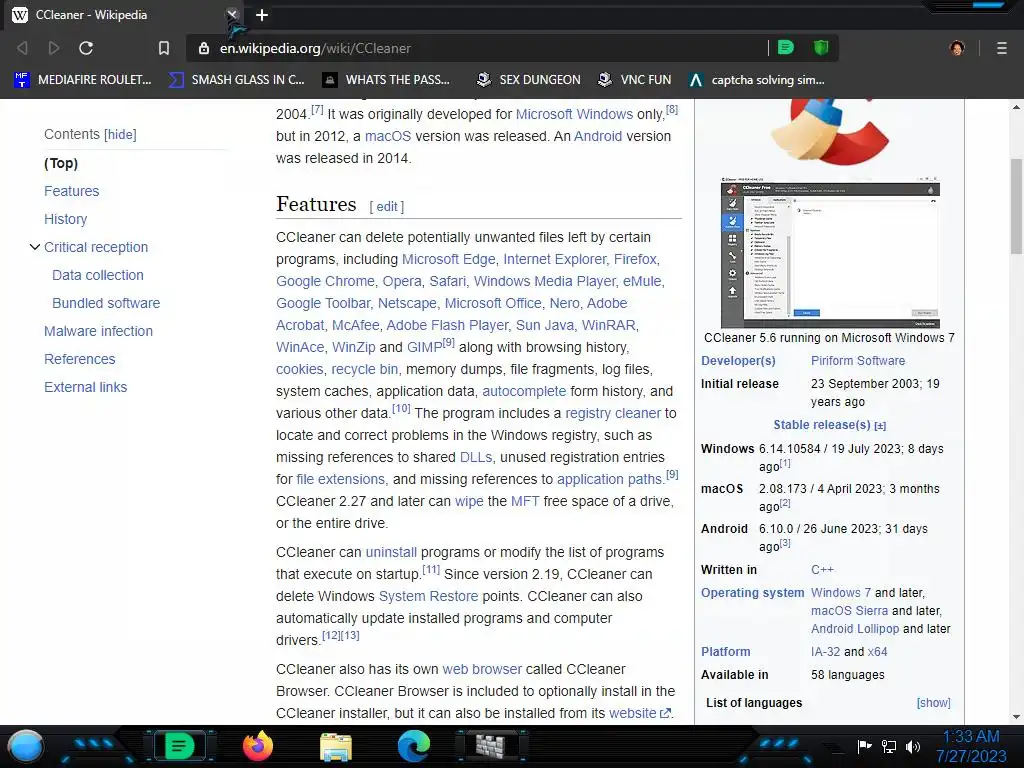This screenshot has width=1024, height=768.
Task: Open the Google Chrome link
Action: coord(325,281)
